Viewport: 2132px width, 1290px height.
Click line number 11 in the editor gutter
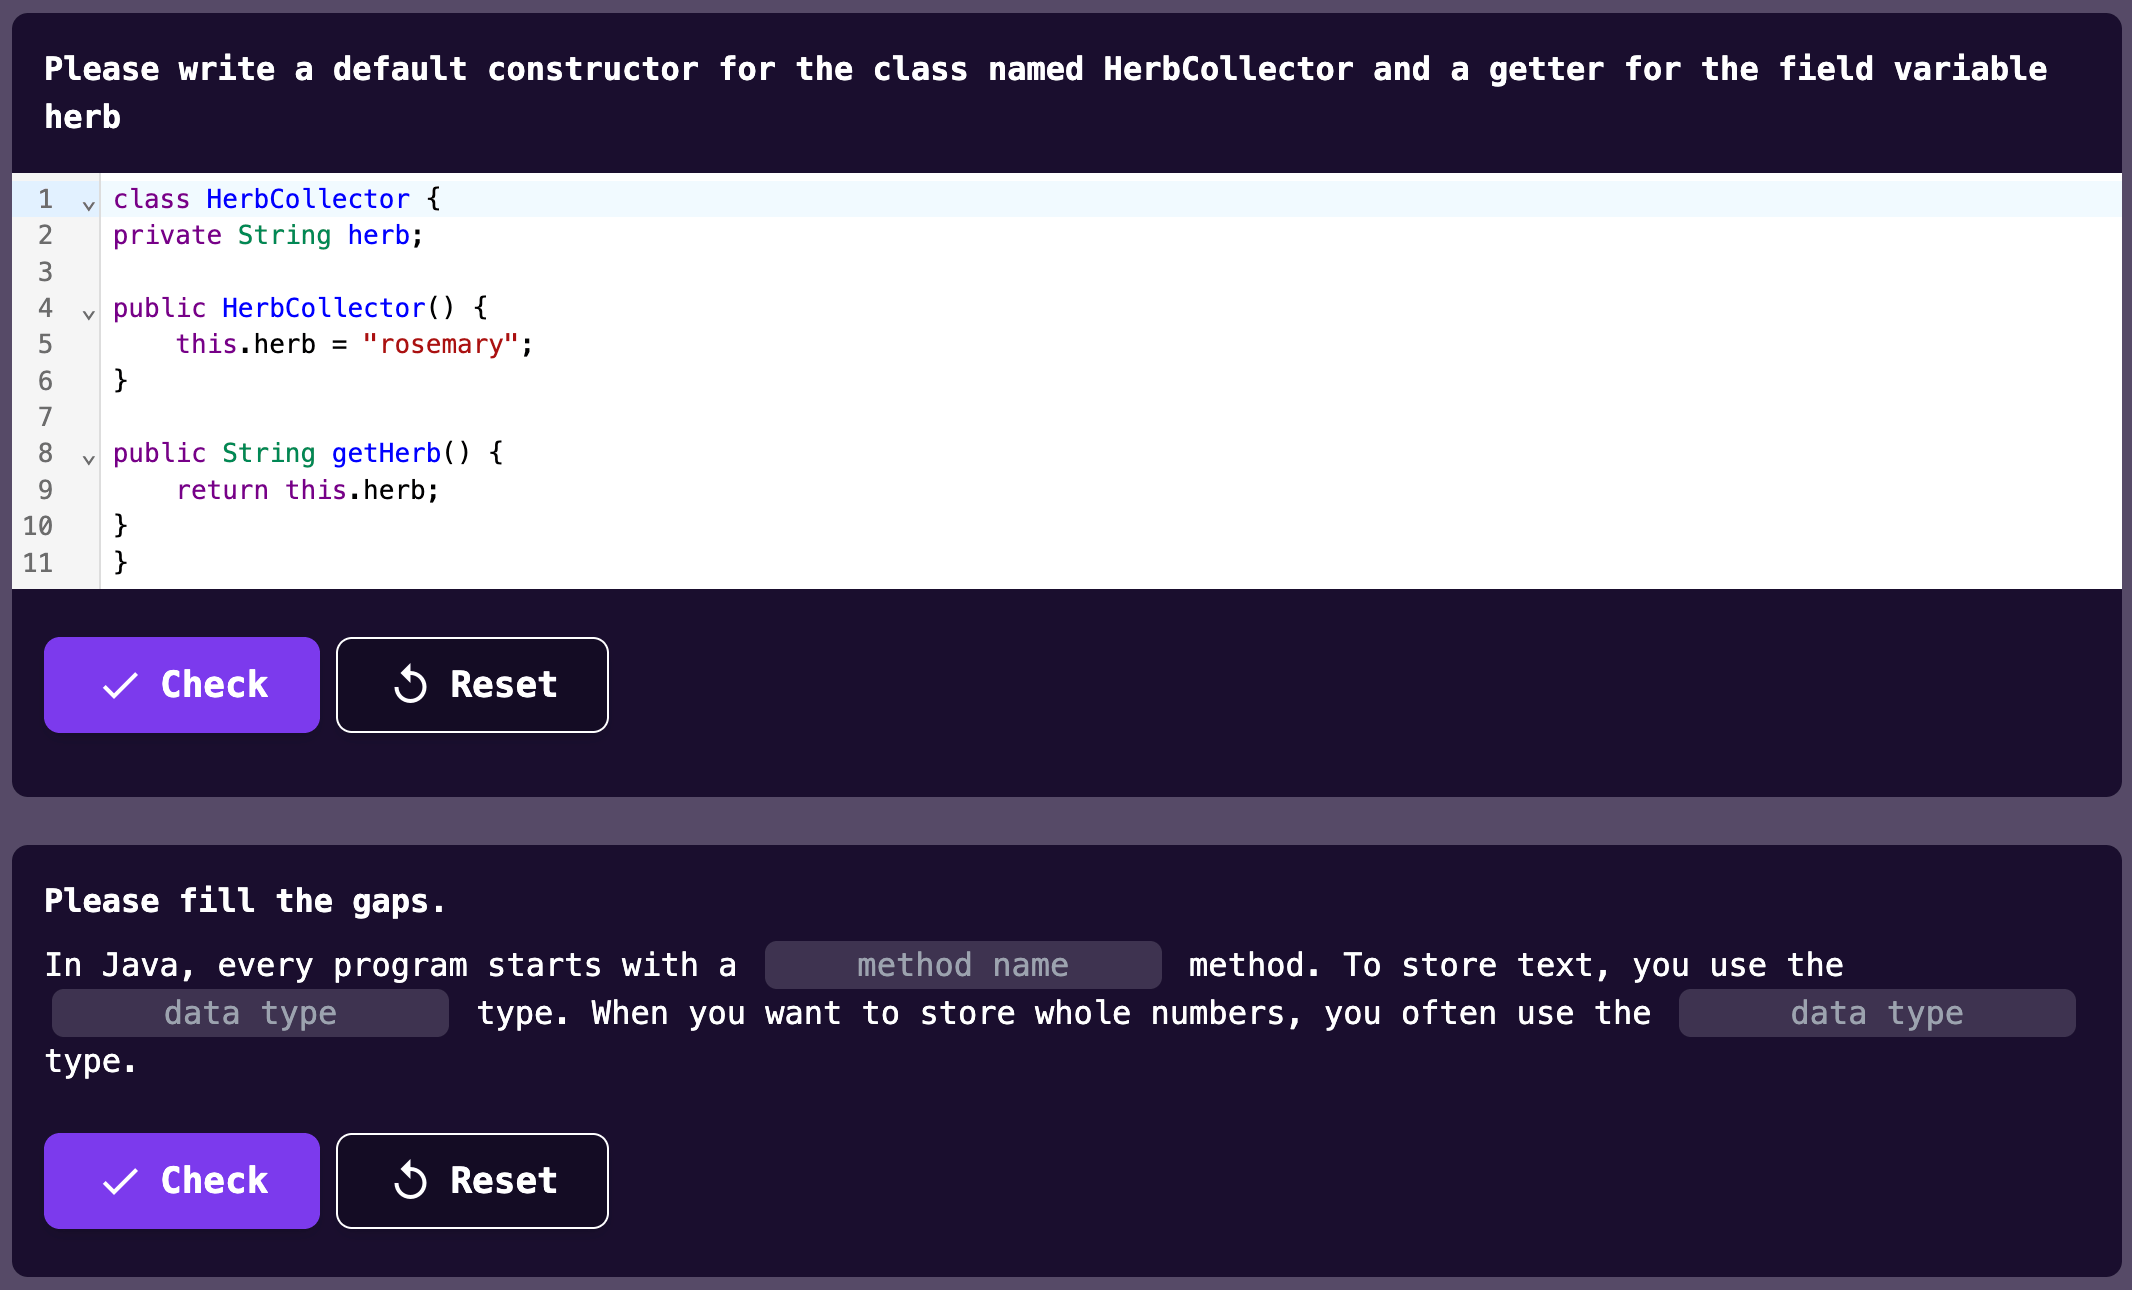click(38, 562)
